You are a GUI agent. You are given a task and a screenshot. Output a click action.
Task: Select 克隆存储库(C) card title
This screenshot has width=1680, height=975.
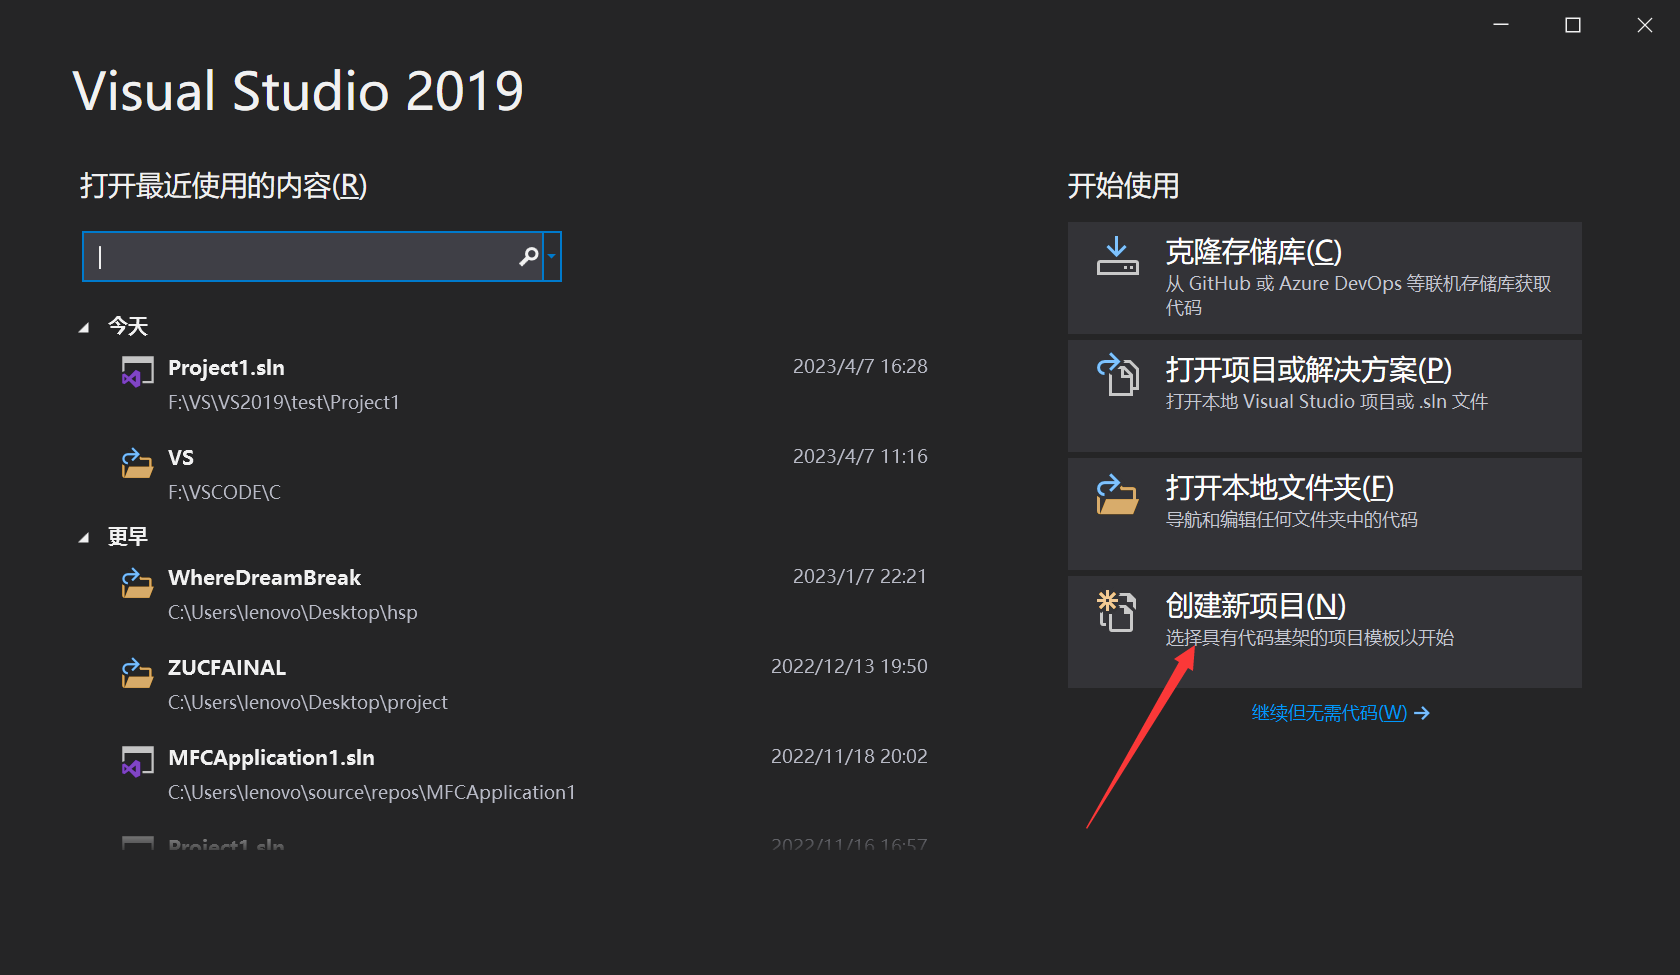pyautogui.click(x=1253, y=252)
